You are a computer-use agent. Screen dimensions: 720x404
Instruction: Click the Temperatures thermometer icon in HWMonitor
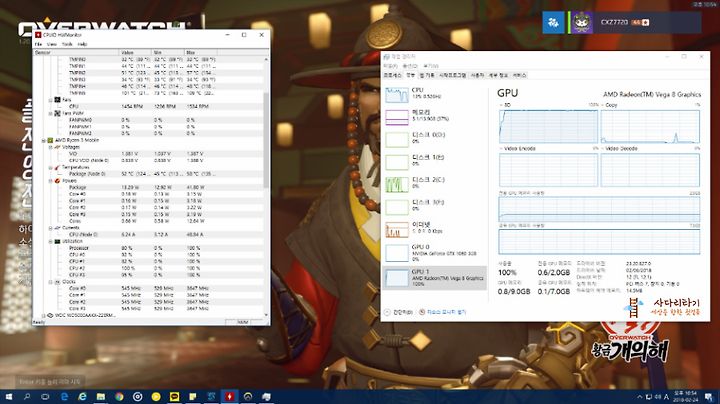click(57, 167)
